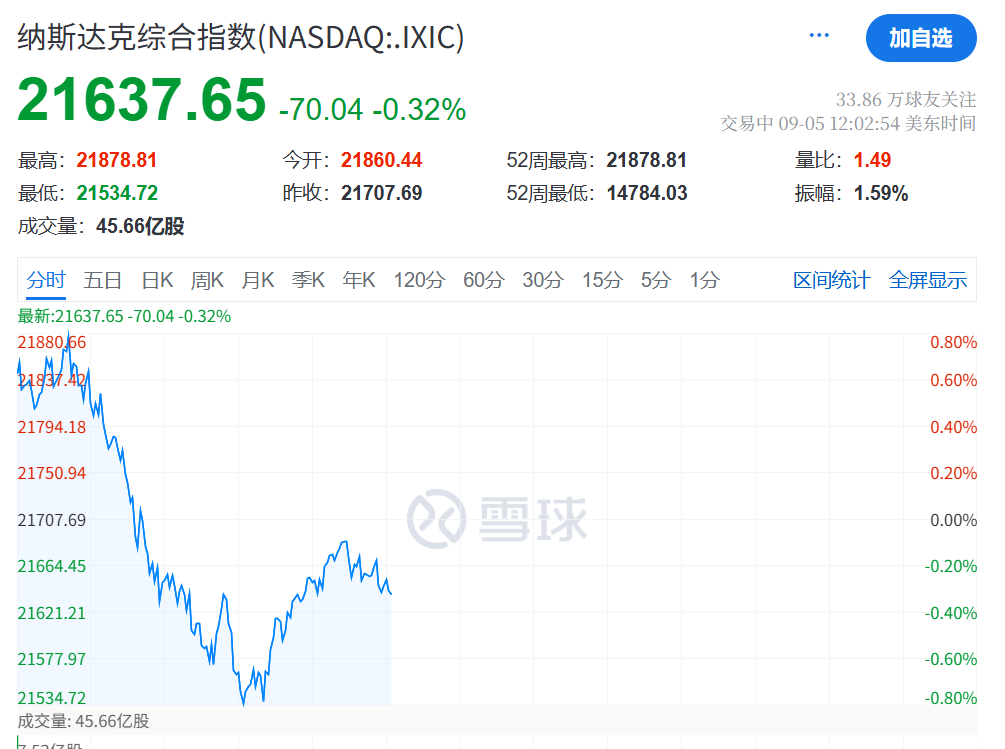1005x749 pixels.
Task: Click the 0.00% right axis label
Action: tap(953, 520)
